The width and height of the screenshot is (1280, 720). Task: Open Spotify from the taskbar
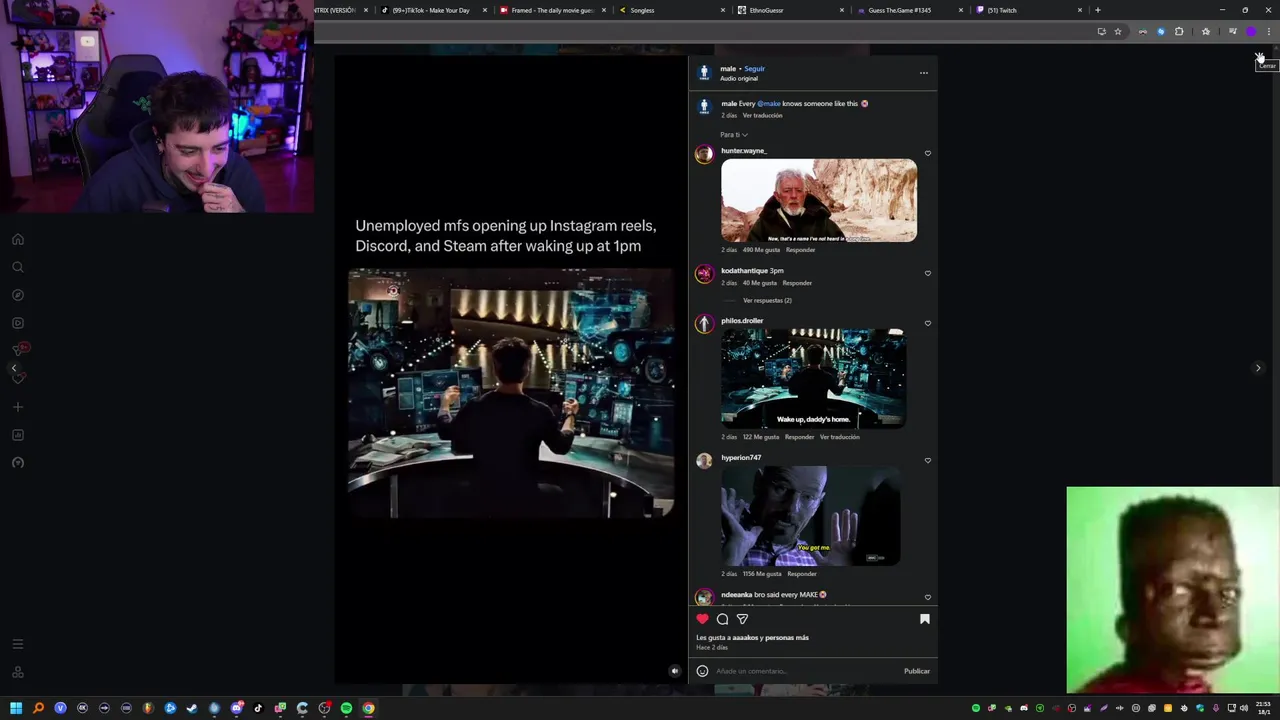(x=346, y=708)
